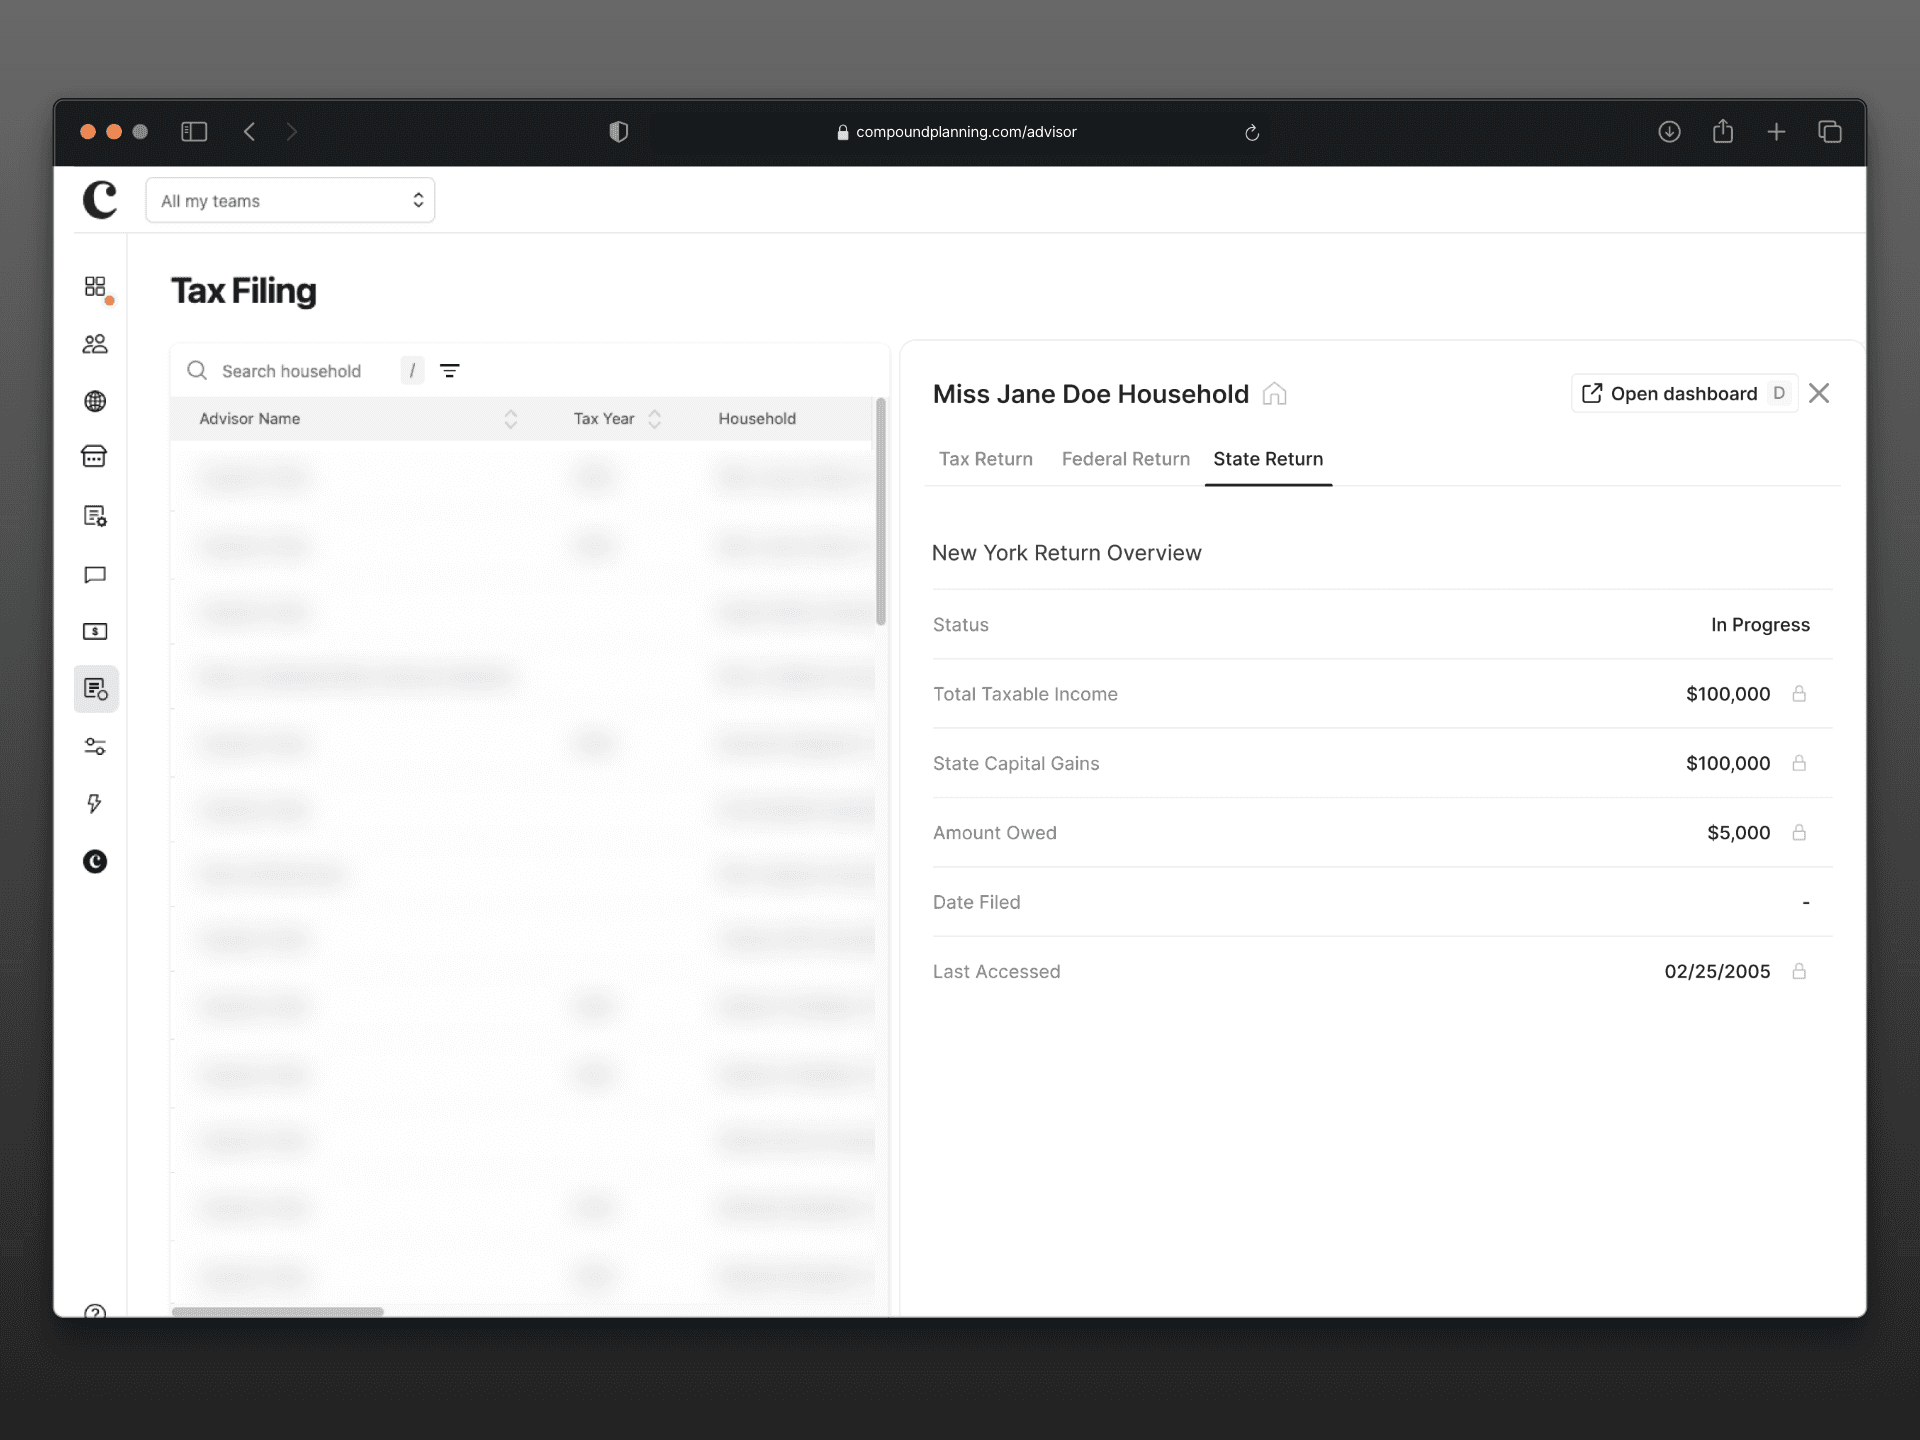The width and height of the screenshot is (1920, 1440).
Task: Reload the page in the browser
Action: pyautogui.click(x=1252, y=132)
